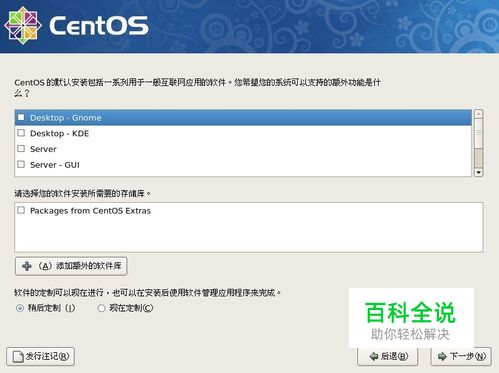Click the scroll down arrow of software list

(479, 172)
